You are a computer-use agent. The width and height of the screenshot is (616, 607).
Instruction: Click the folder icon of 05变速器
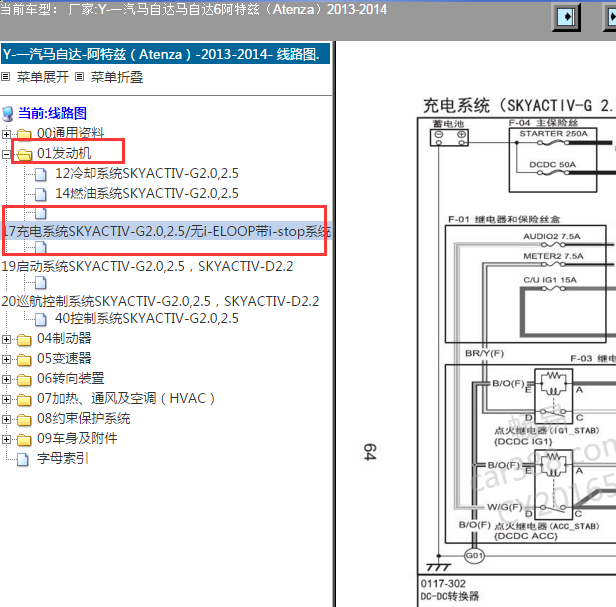click(x=24, y=359)
